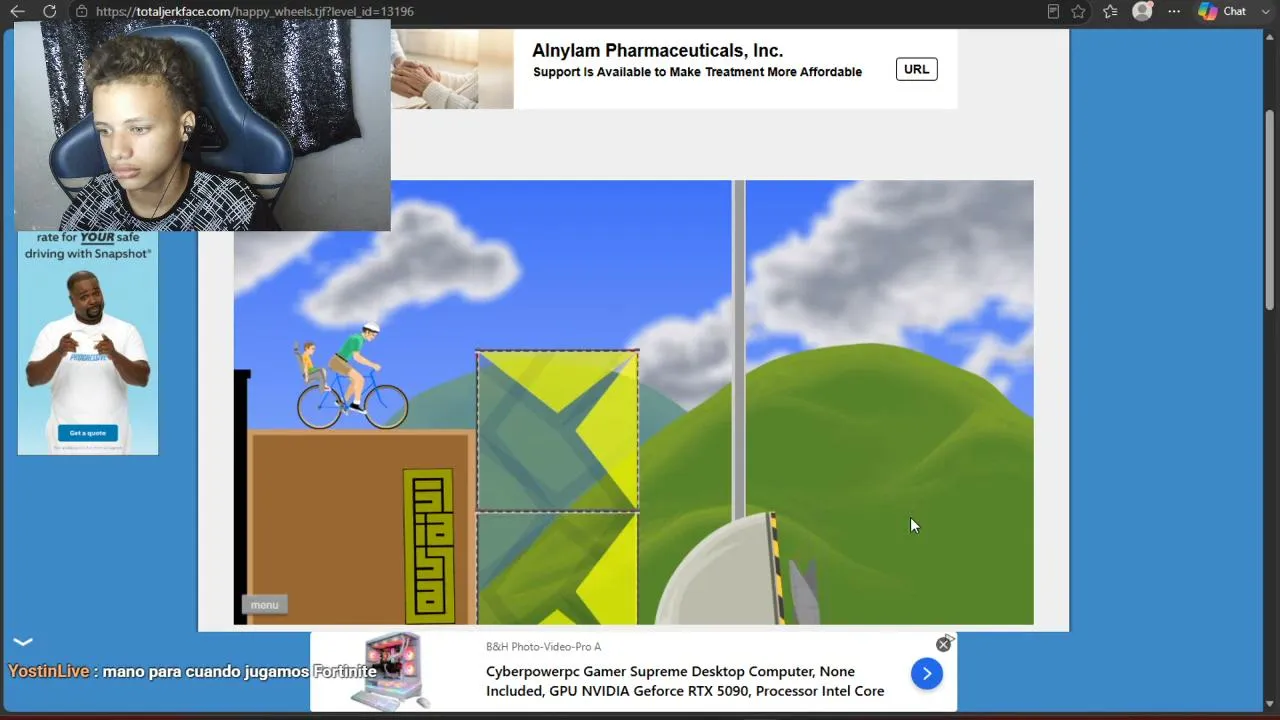
Task: Click the URL button on the Alnylam ad
Action: [916, 69]
